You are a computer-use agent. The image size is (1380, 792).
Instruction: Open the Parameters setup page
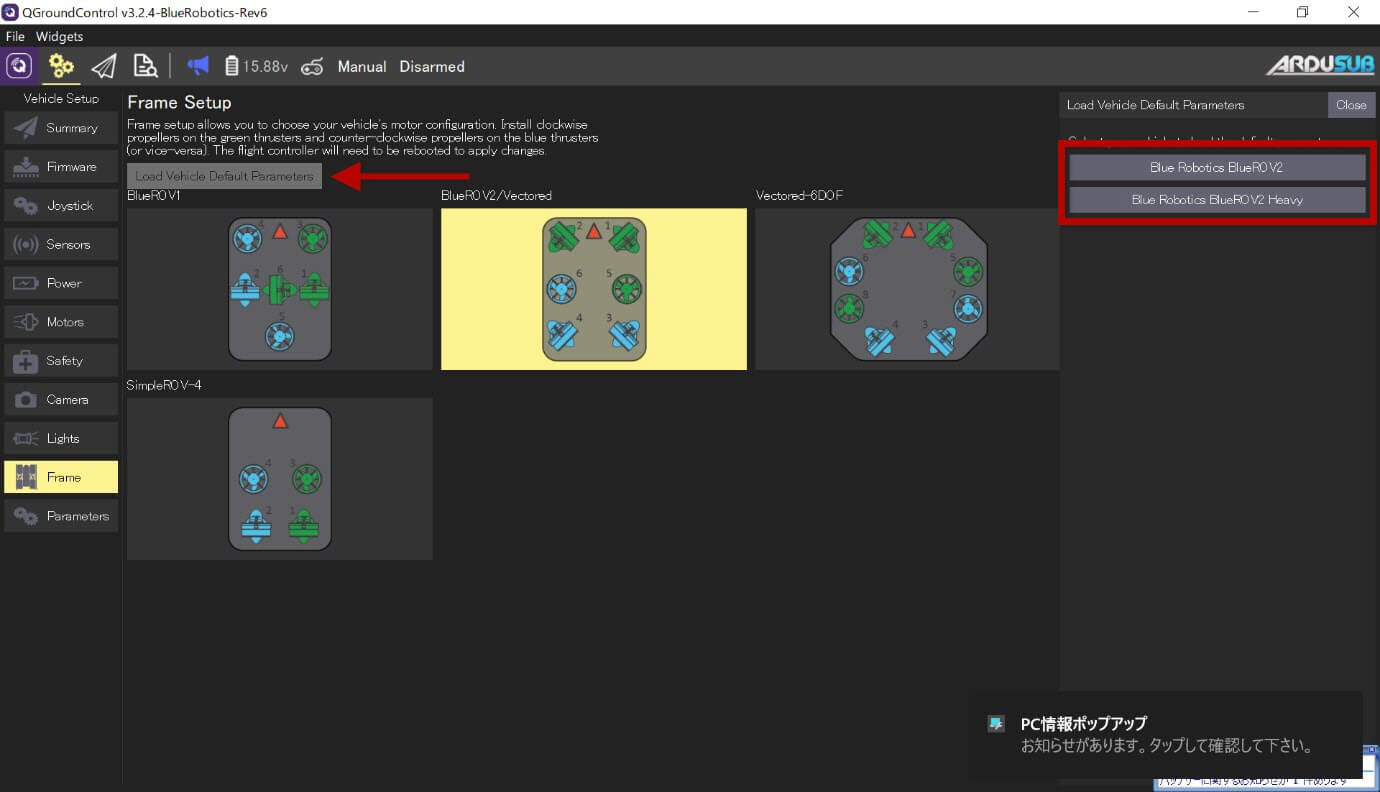(x=61, y=516)
